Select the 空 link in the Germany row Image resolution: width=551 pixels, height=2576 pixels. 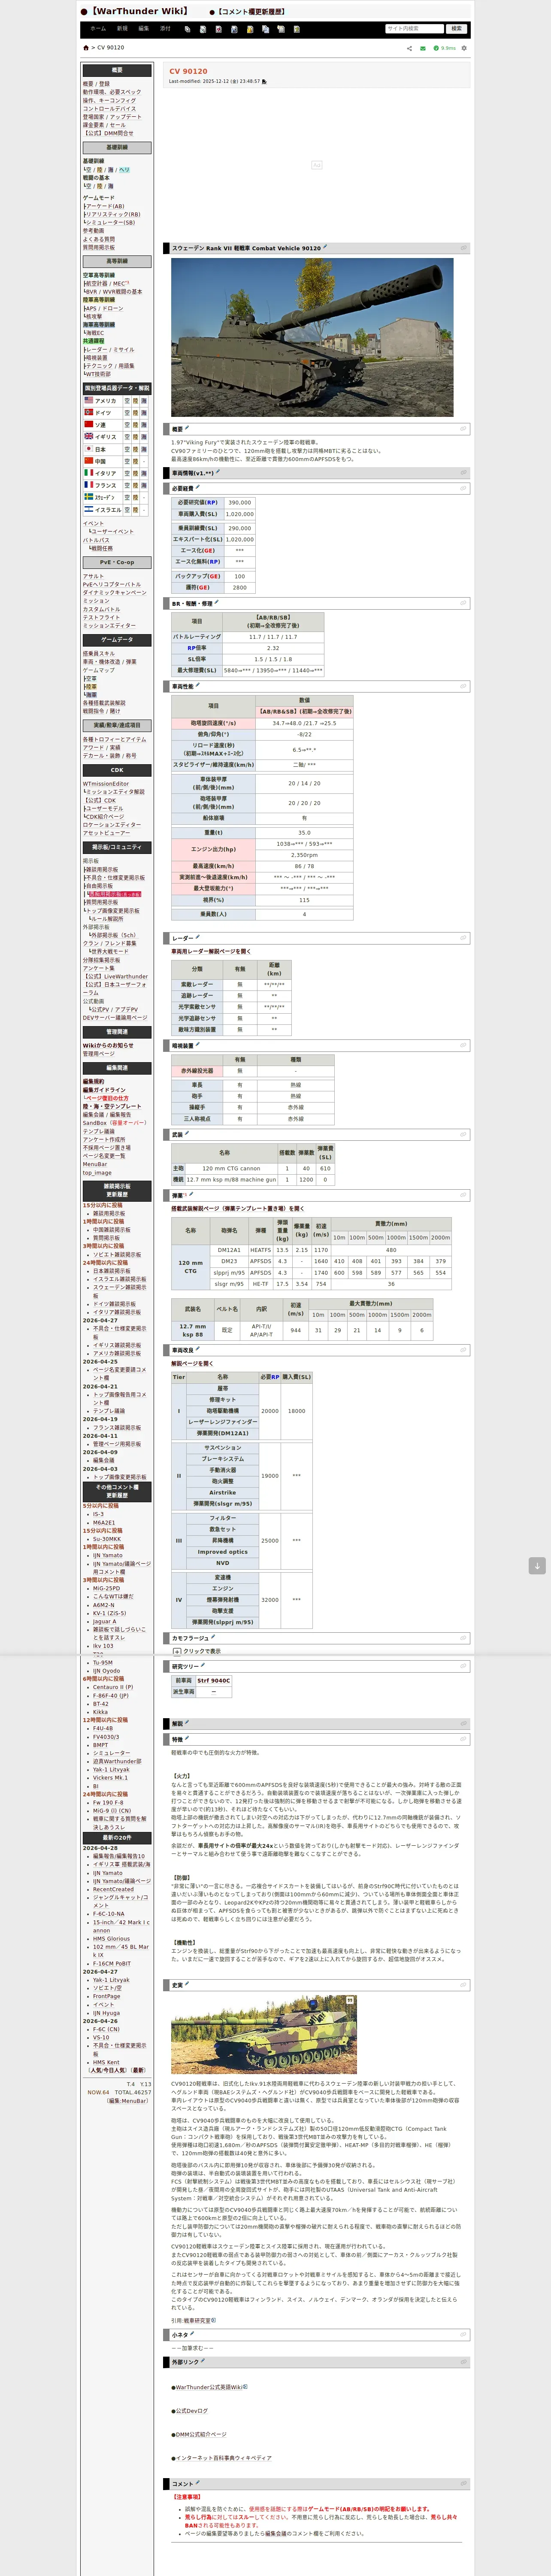tap(128, 413)
